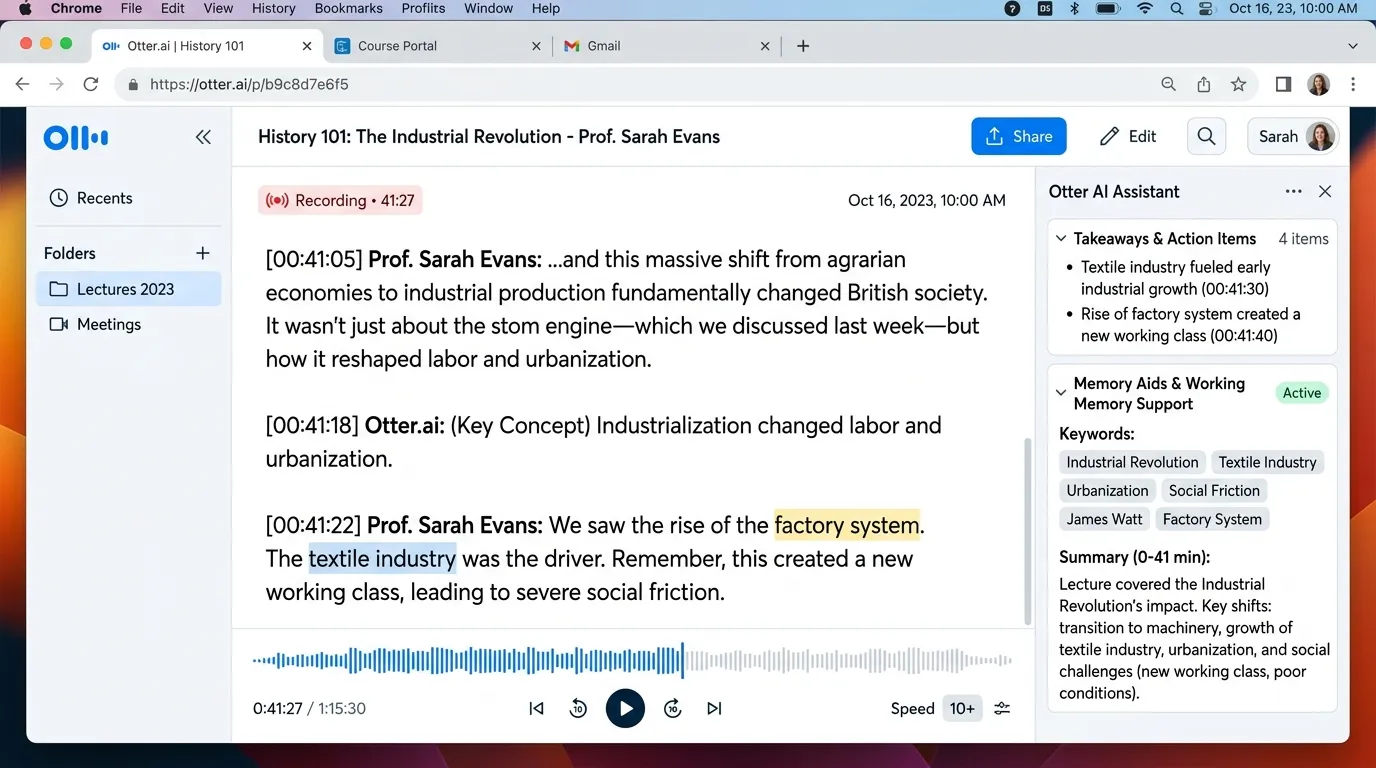Image resolution: width=1376 pixels, height=768 pixels.
Task: Click the highlighted 'textile industry' phrase
Action: [382, 558]
